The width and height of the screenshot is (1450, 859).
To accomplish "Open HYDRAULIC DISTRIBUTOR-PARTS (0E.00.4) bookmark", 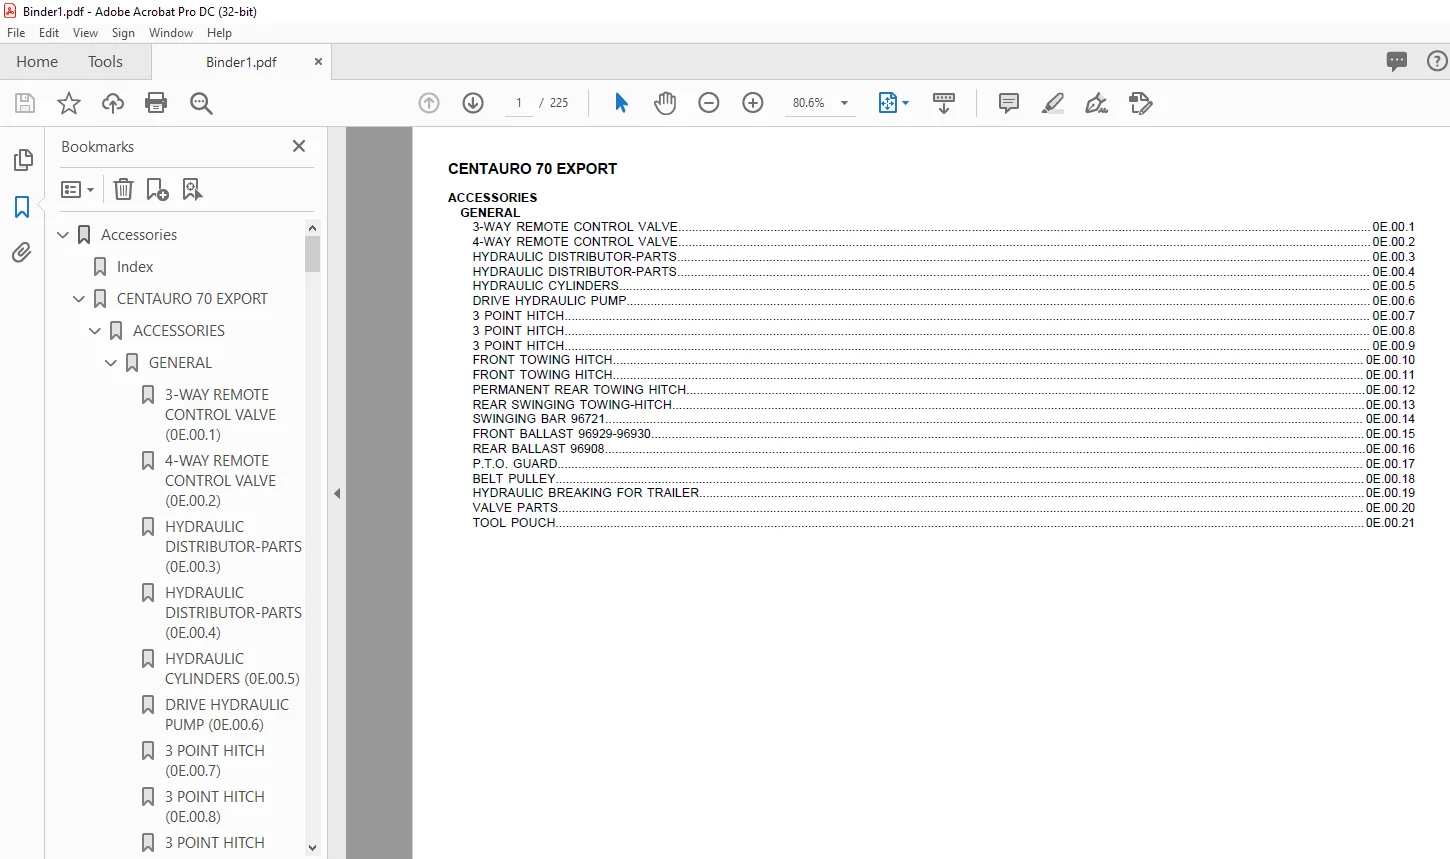I will [233, 613].
